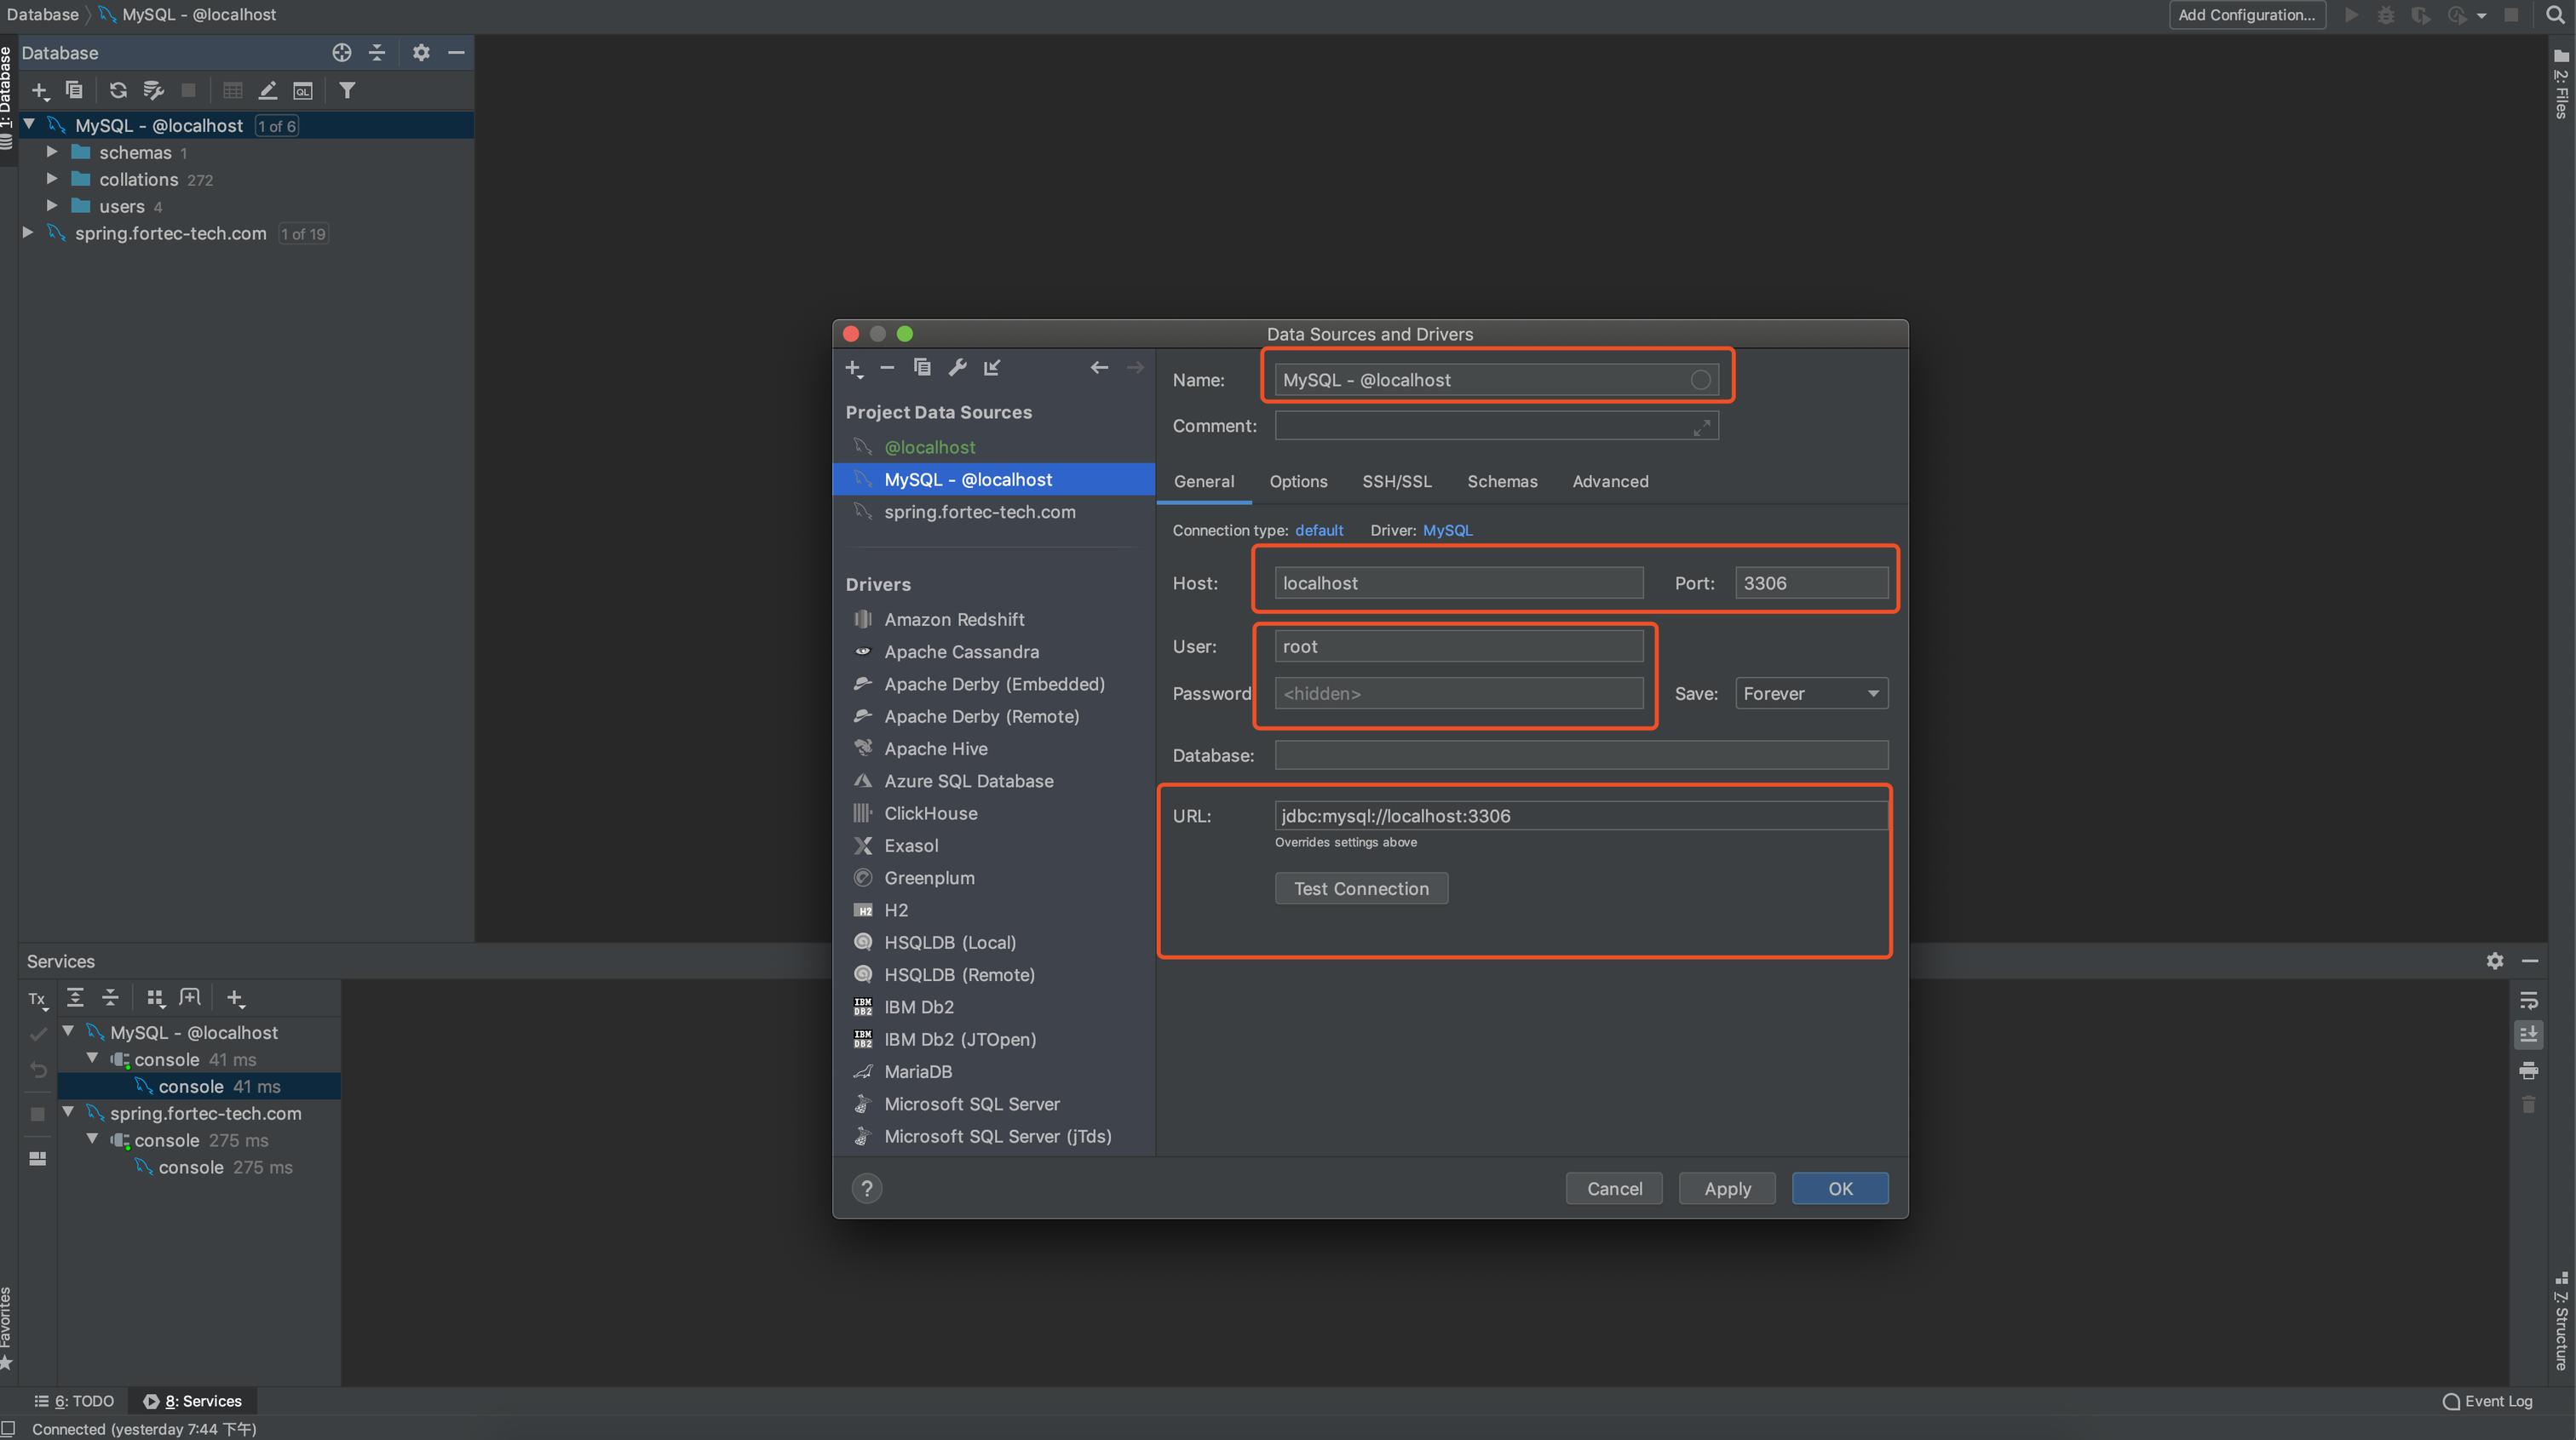
Task: Duplicate data source icon in dialog toolbar
Action: coord(922,368)
